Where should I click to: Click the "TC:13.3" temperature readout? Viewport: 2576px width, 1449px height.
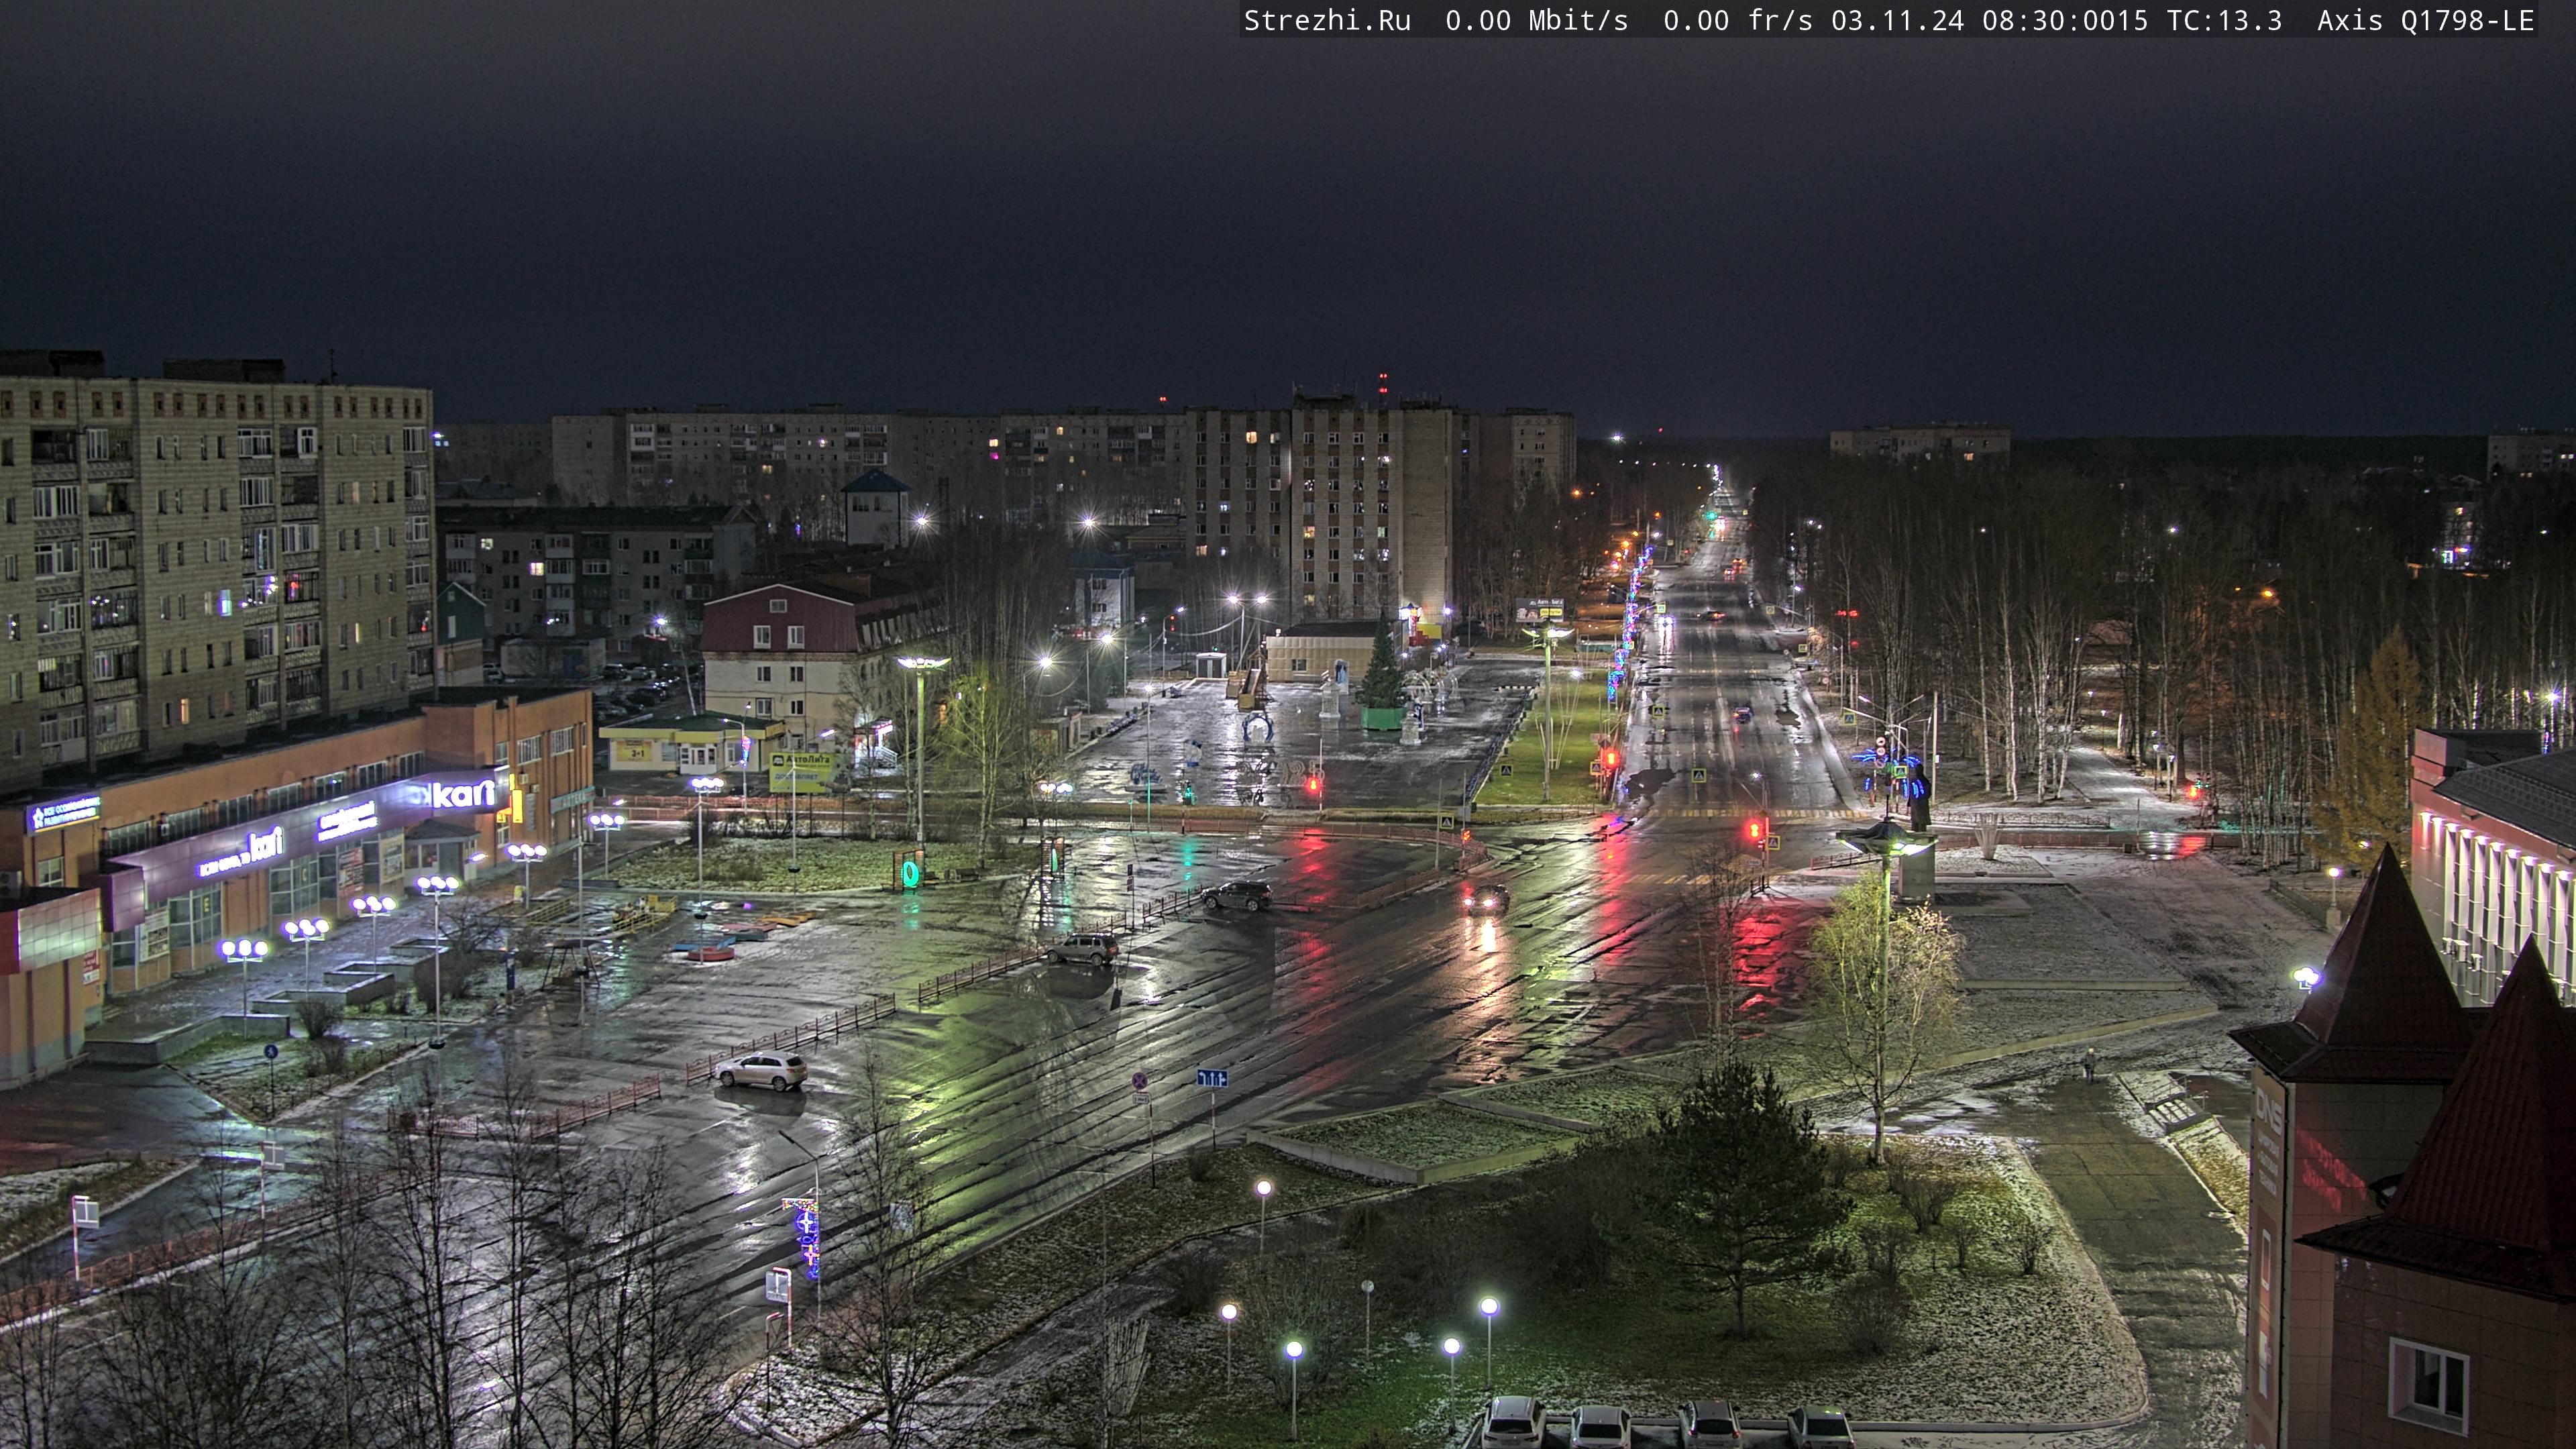(x=2225, y=21)
